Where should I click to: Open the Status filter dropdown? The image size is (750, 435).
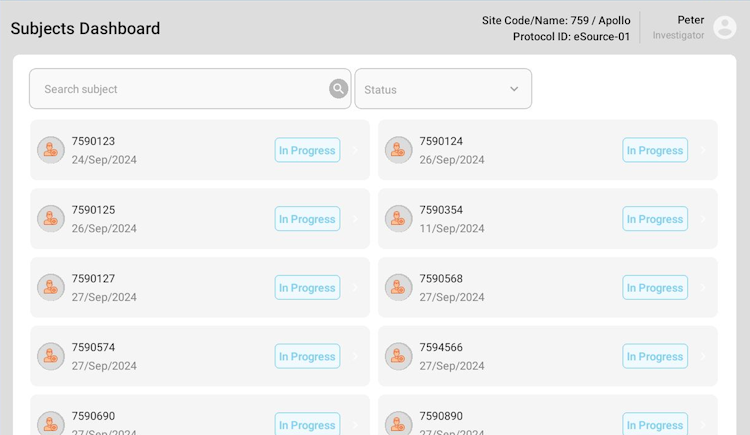click(443, 89)
